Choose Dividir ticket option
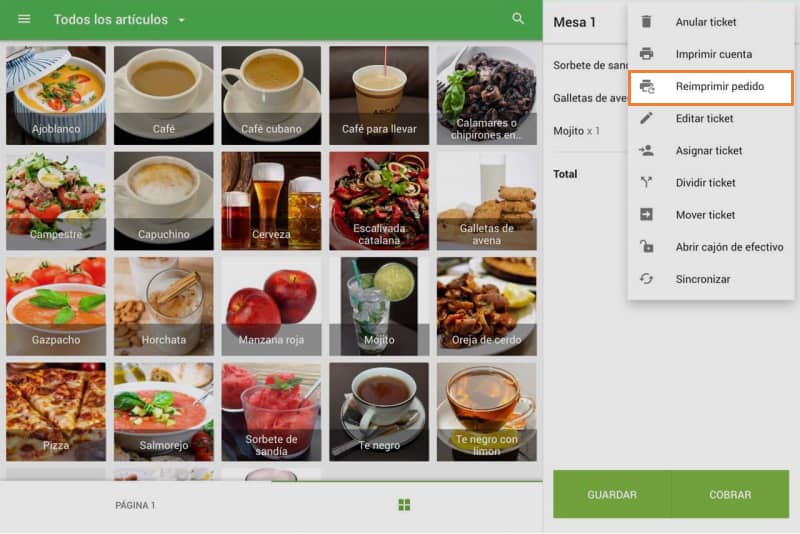 [711, 183]
